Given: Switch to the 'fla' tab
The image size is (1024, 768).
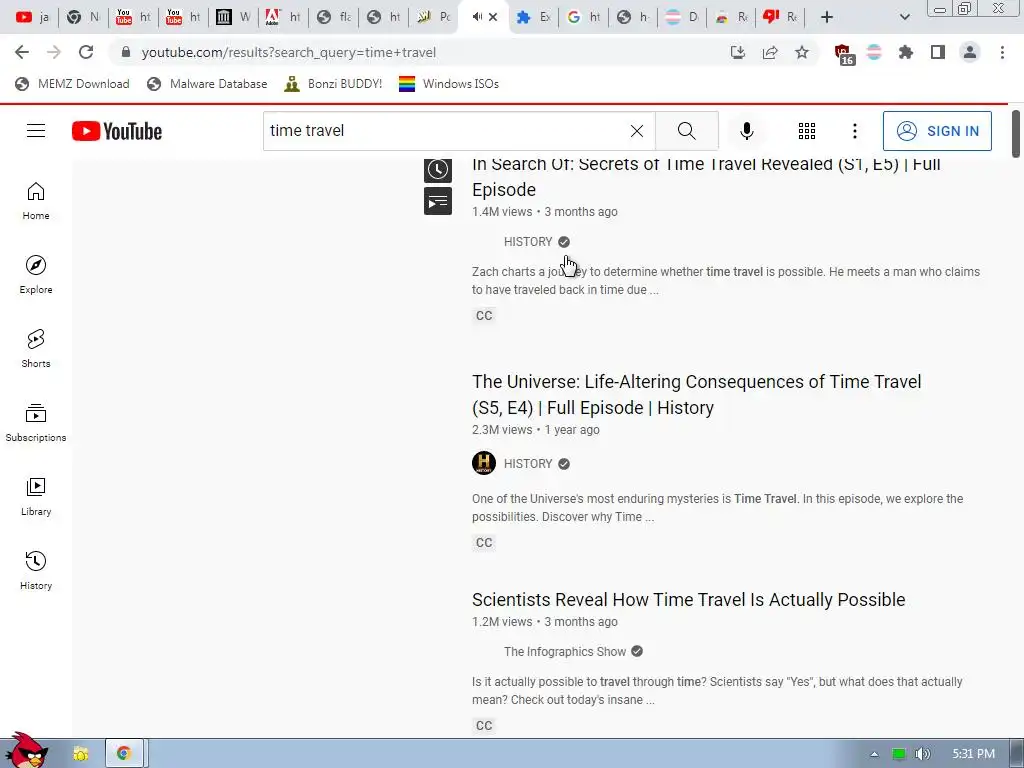Looking at the screenshot, I should (x=334, y=17).
